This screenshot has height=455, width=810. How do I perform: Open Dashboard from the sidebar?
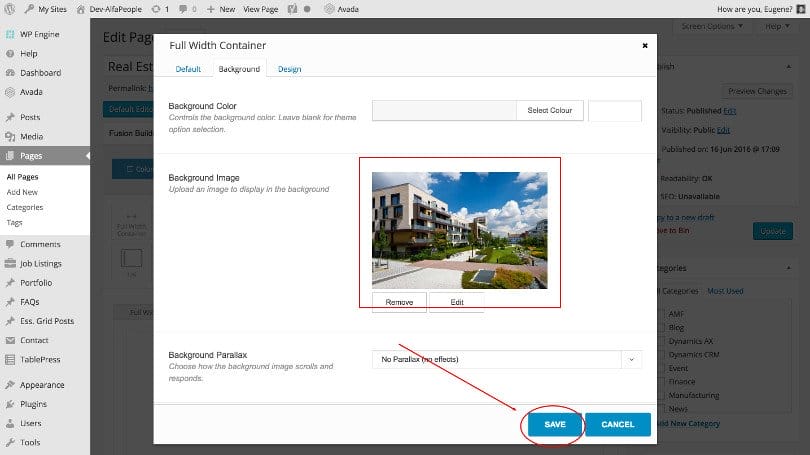point(40,73)
